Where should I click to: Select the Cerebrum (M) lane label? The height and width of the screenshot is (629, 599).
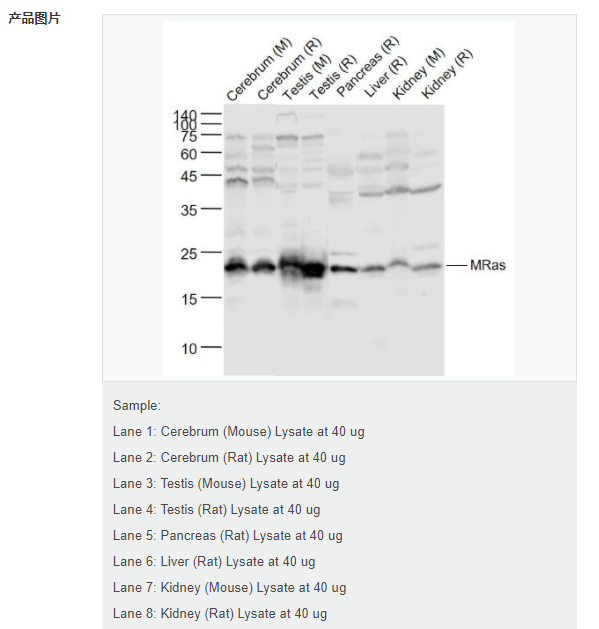[x=259, y=70]
